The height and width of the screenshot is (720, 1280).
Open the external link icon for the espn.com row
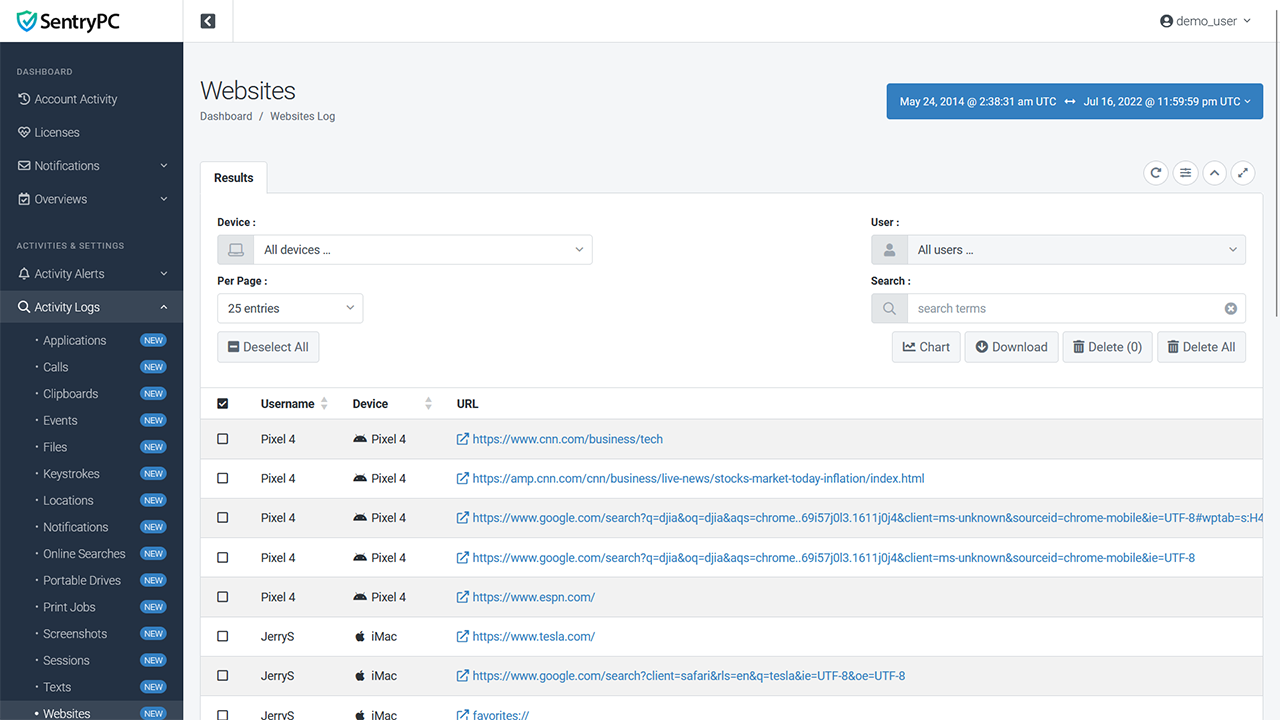[463, 597]
